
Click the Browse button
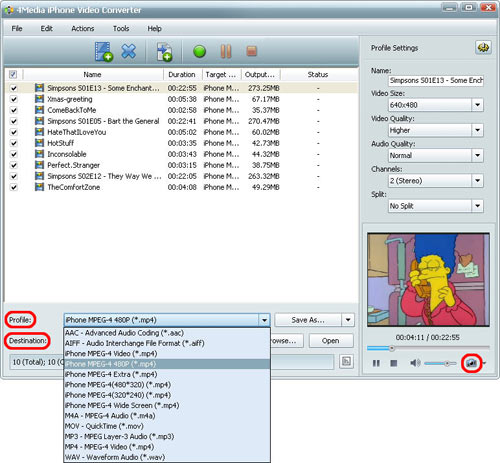(x=287, y=341)
